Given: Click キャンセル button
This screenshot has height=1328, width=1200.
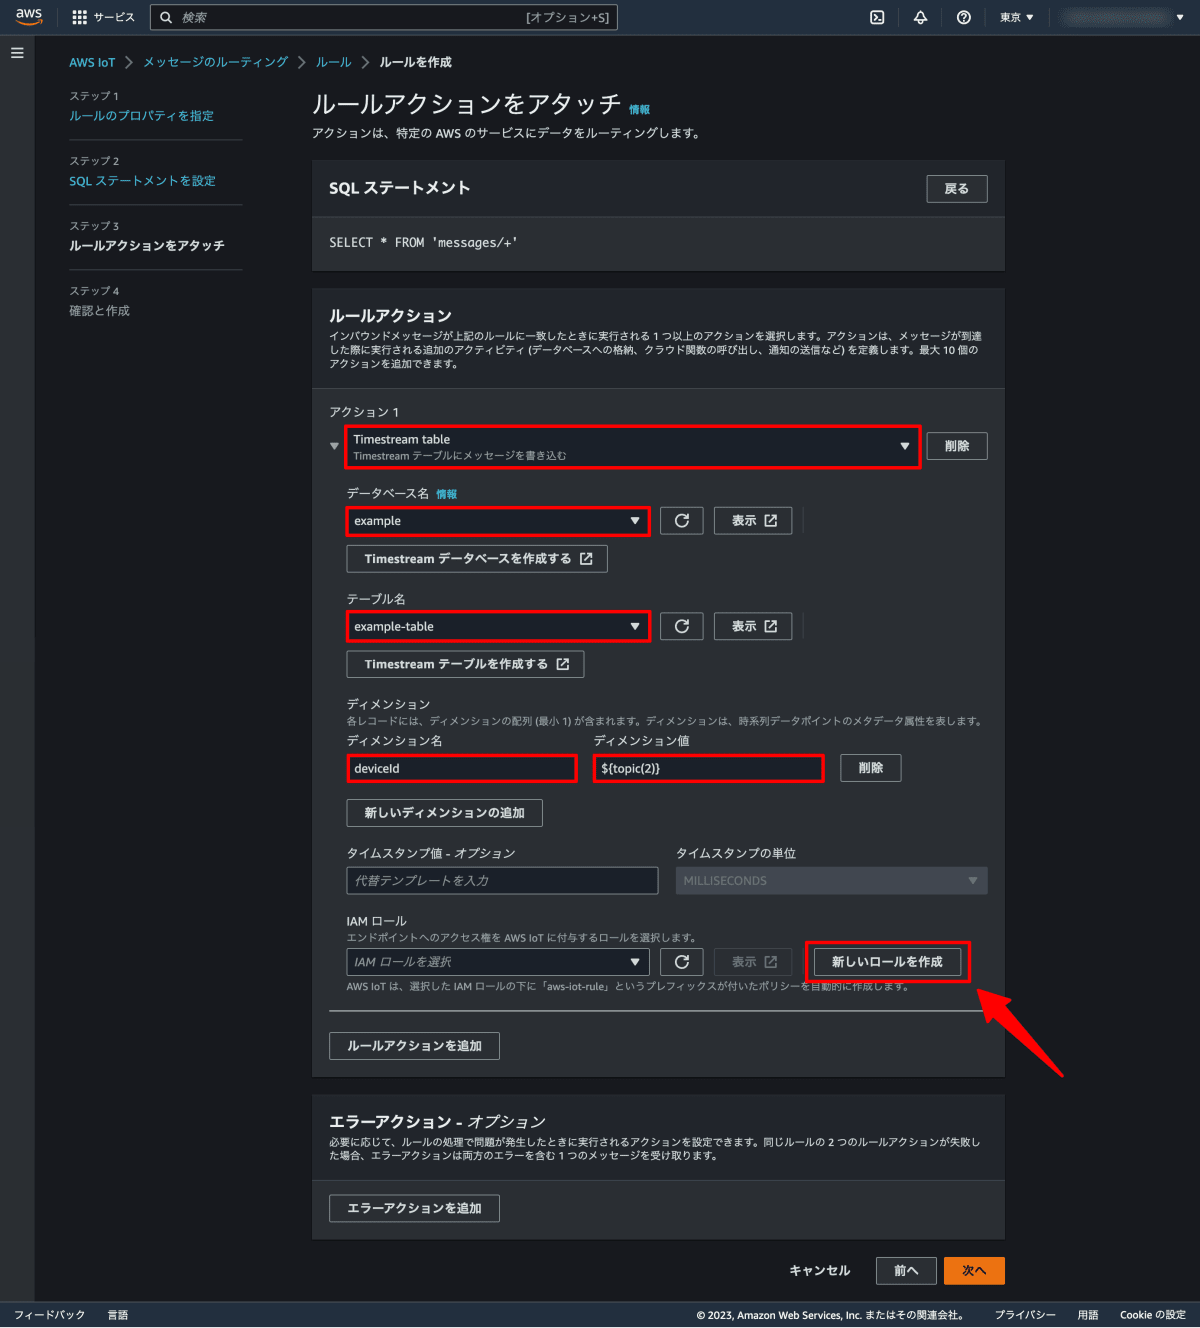Looking at the screenshot, I should point(820,1271).
